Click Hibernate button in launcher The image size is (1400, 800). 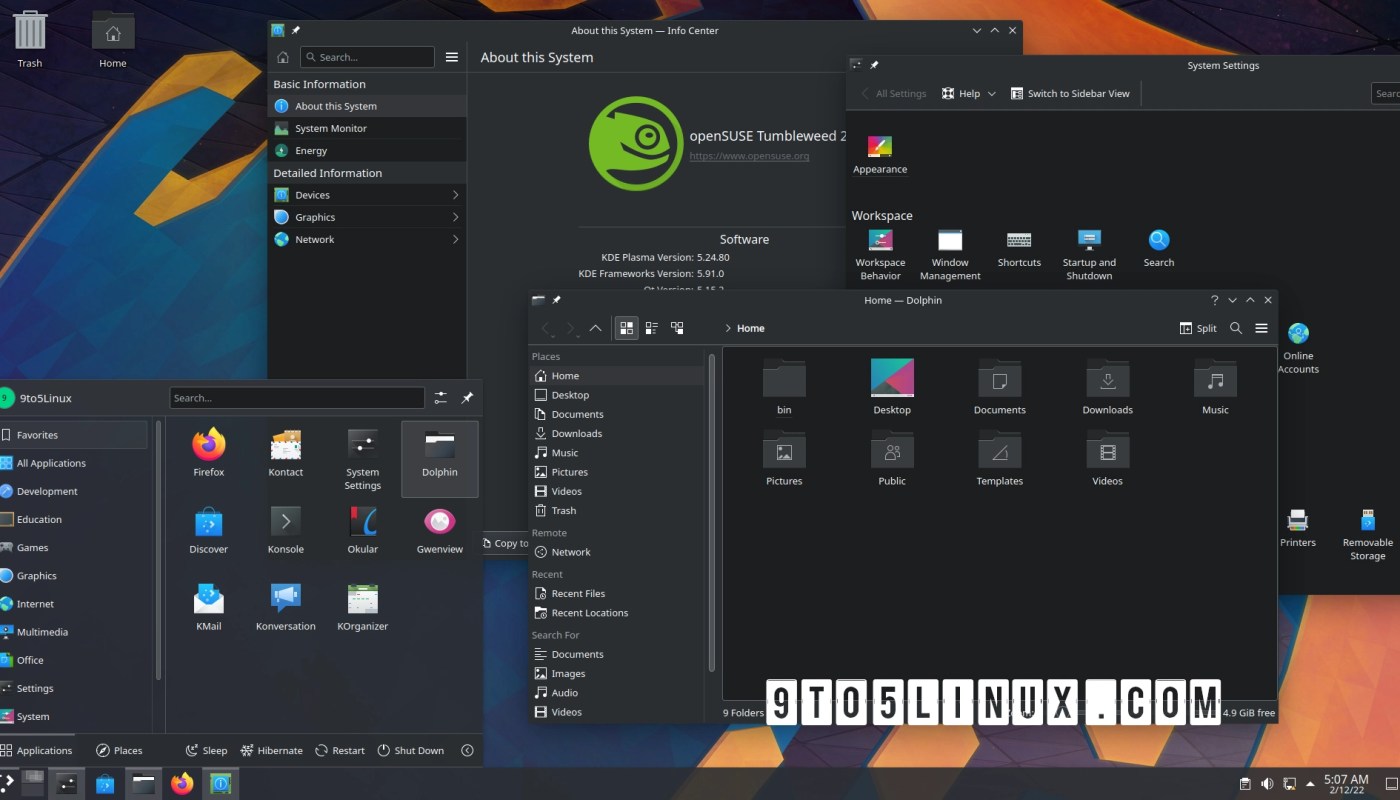coord(270,750)
